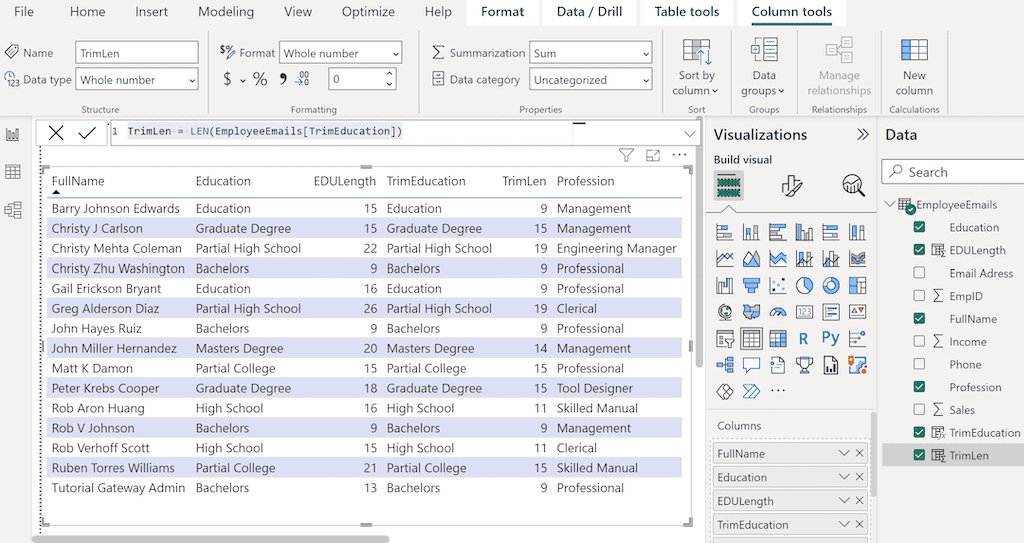Viewport: 1024px width, 543px height.
Task: Insert the Map globe visual
Action: (x=724, y=312)
